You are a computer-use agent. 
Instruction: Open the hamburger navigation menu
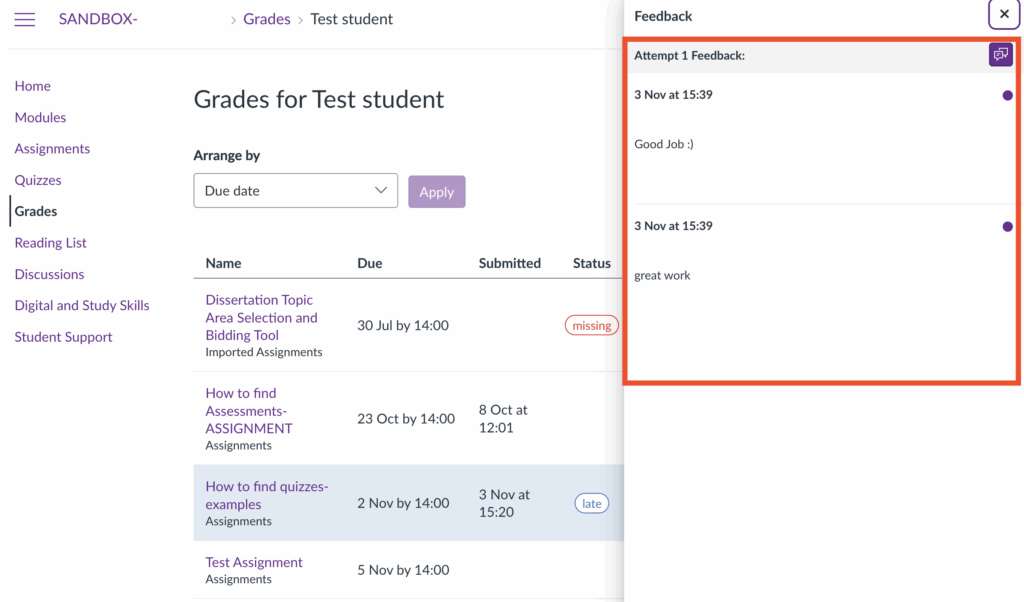(25, 19)
